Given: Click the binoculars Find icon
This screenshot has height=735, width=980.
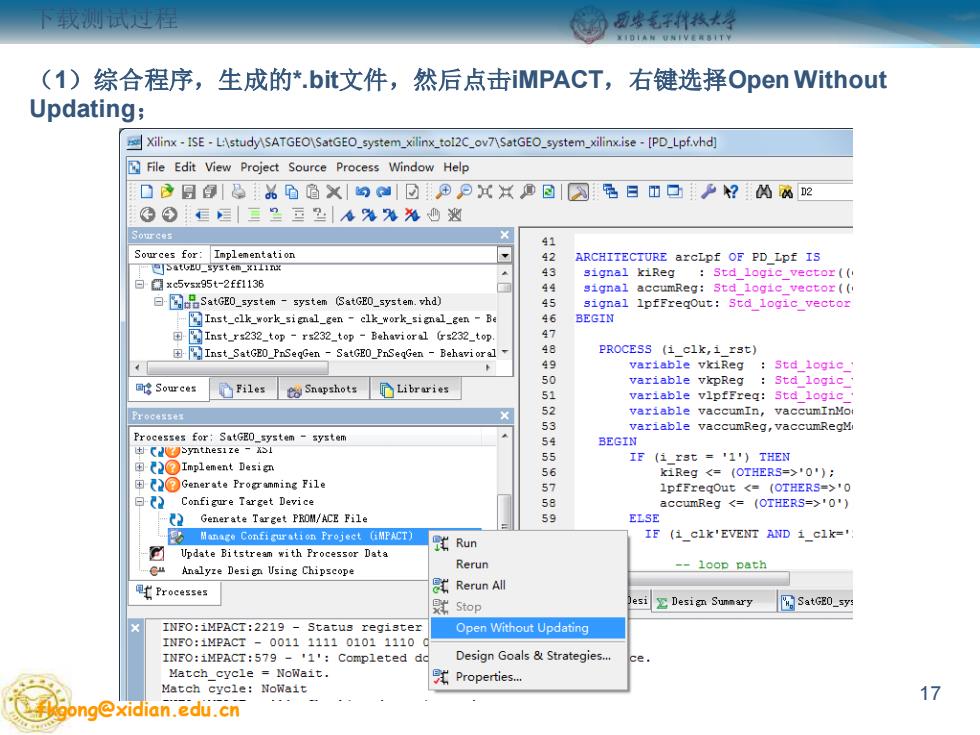Looking at the screenshot, I should tap(763, 192).
